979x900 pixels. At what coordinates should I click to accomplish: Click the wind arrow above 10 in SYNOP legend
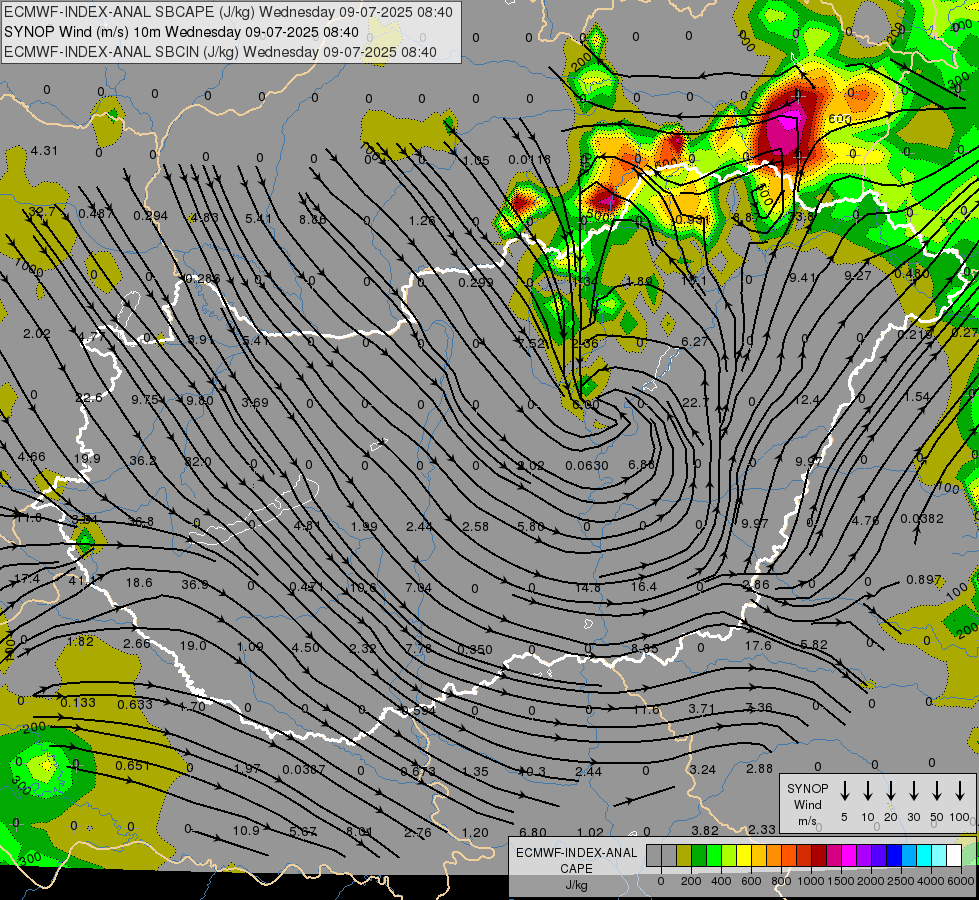[868, 791]
